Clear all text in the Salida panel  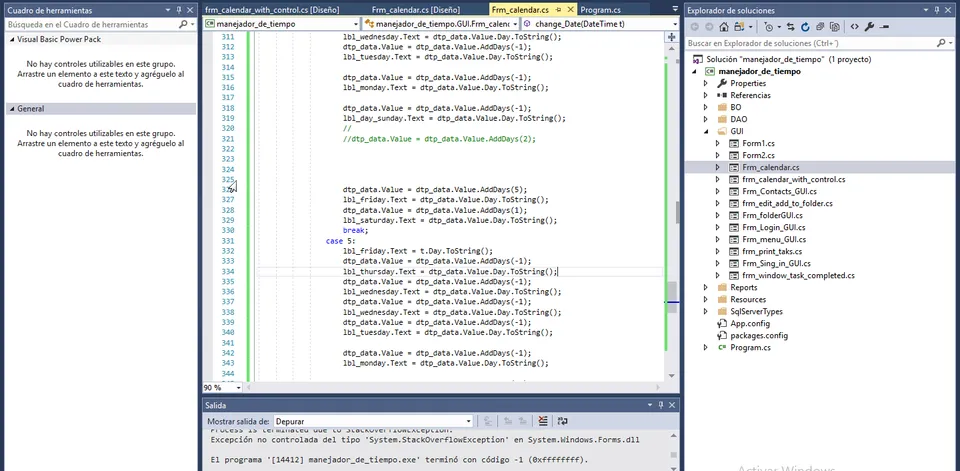pos(542,421)
